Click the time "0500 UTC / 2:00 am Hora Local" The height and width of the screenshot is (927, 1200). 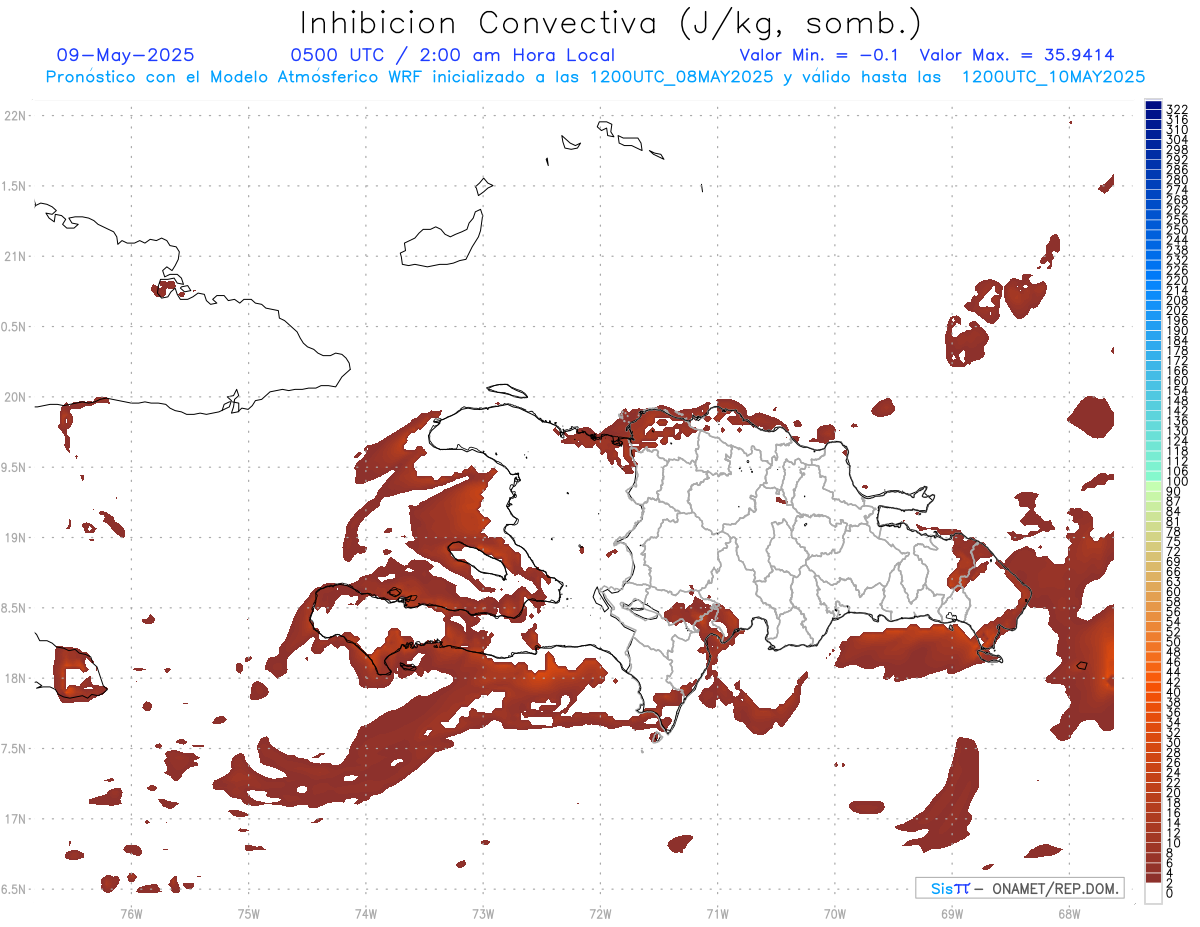(x=453, y=56)
